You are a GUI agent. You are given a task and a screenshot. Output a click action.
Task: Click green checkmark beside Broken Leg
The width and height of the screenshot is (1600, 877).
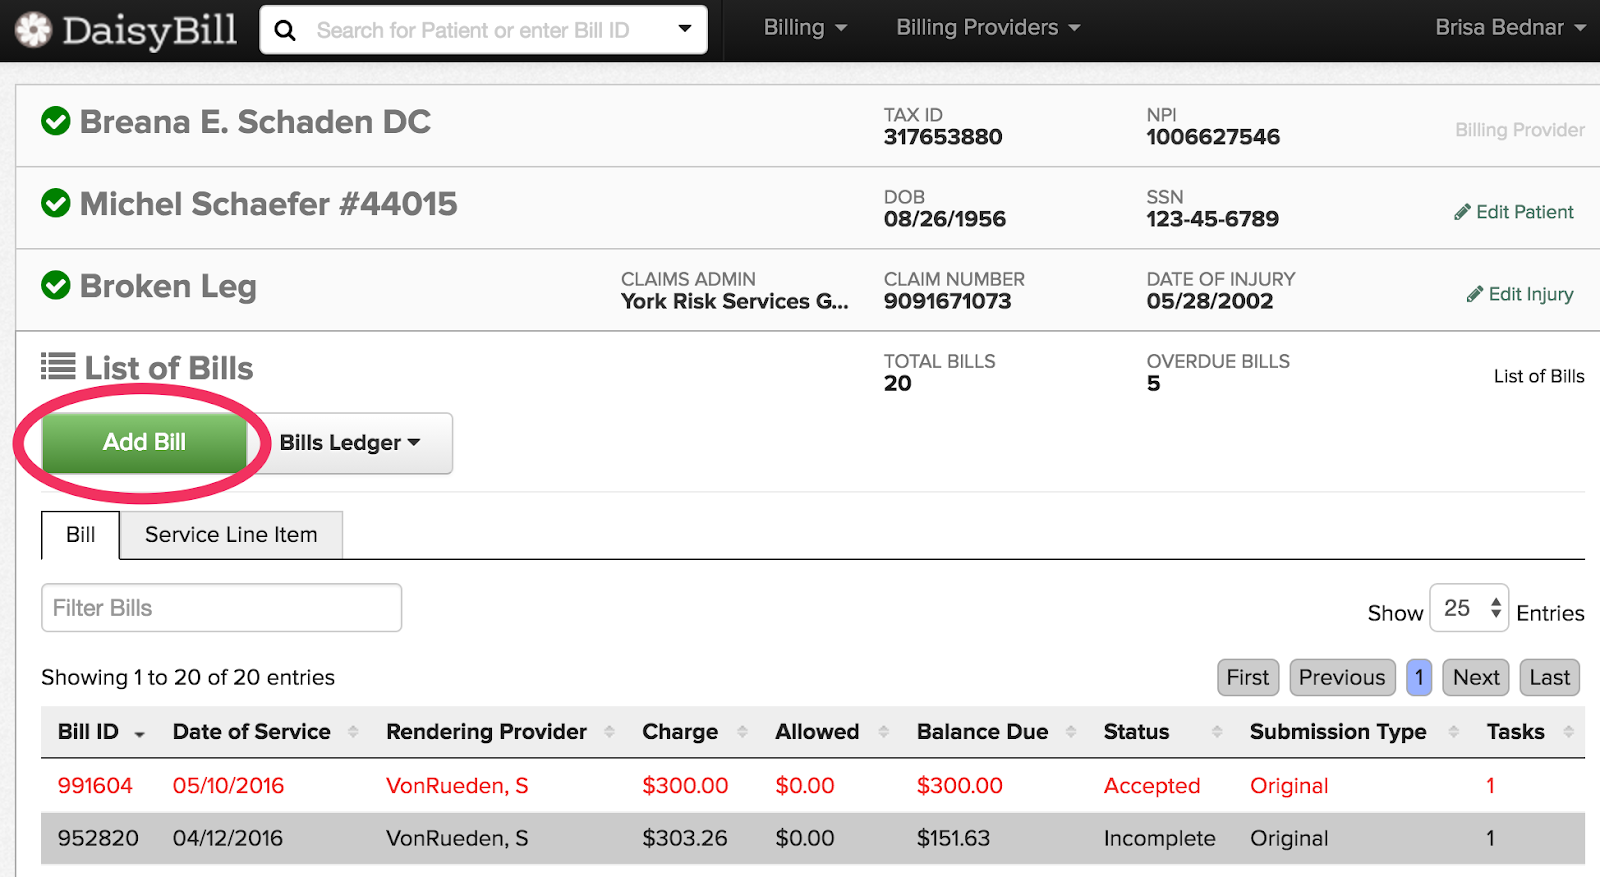[56, 286]
